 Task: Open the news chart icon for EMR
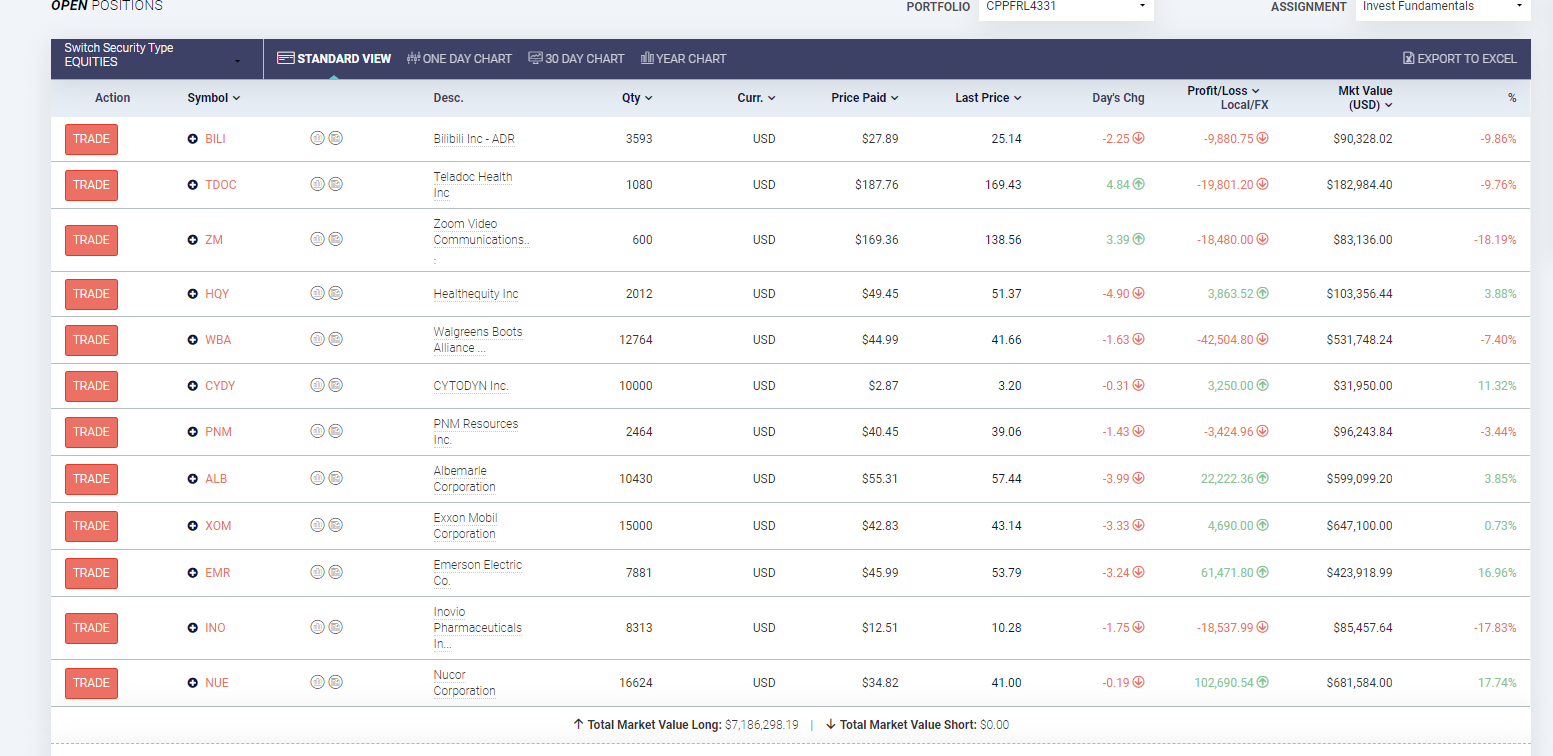point(336,572)
